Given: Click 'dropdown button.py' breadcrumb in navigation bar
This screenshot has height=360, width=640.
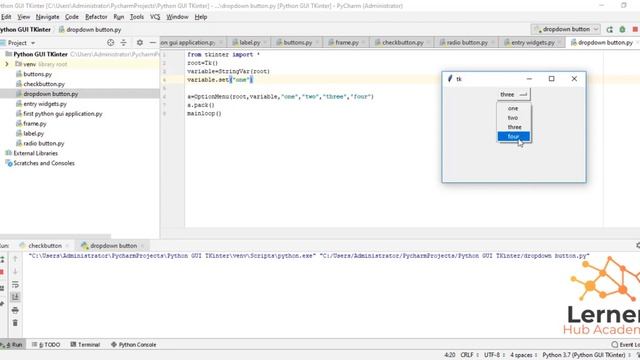Looking at the screenshot, I should coord(93,29).
